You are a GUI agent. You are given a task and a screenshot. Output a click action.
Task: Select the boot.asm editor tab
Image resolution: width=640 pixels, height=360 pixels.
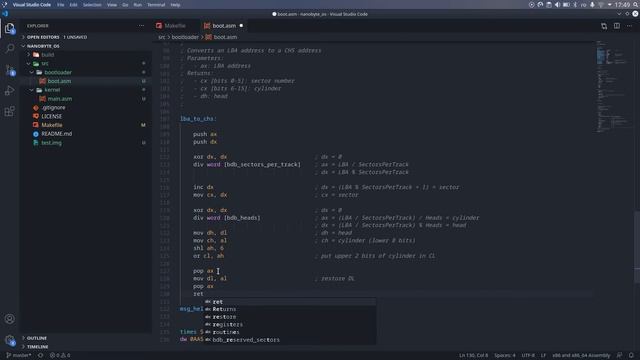[224, 26]
